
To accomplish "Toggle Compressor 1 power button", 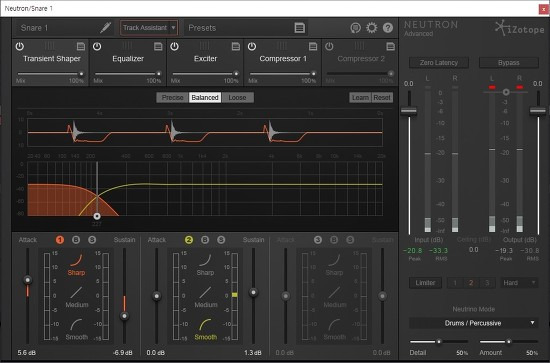I will point(252,46).
